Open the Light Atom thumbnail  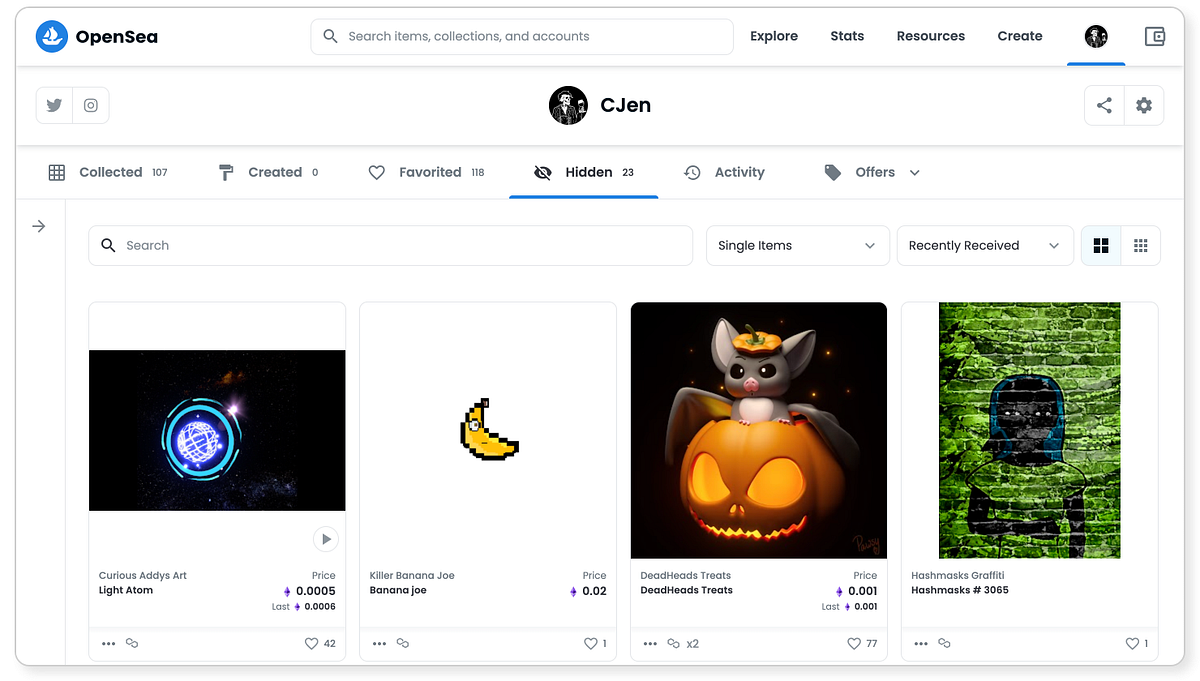point(217,430)
